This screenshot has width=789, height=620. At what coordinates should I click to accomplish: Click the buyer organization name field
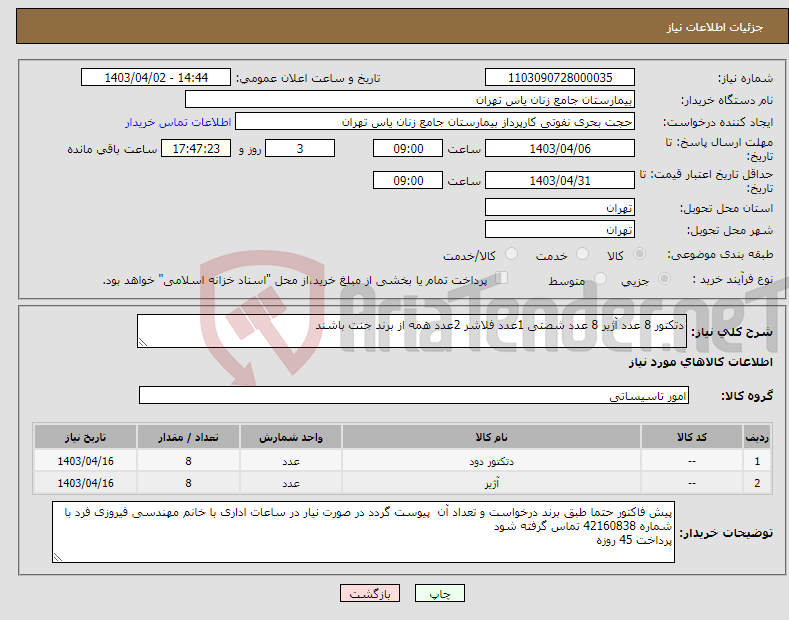[410, 100]
